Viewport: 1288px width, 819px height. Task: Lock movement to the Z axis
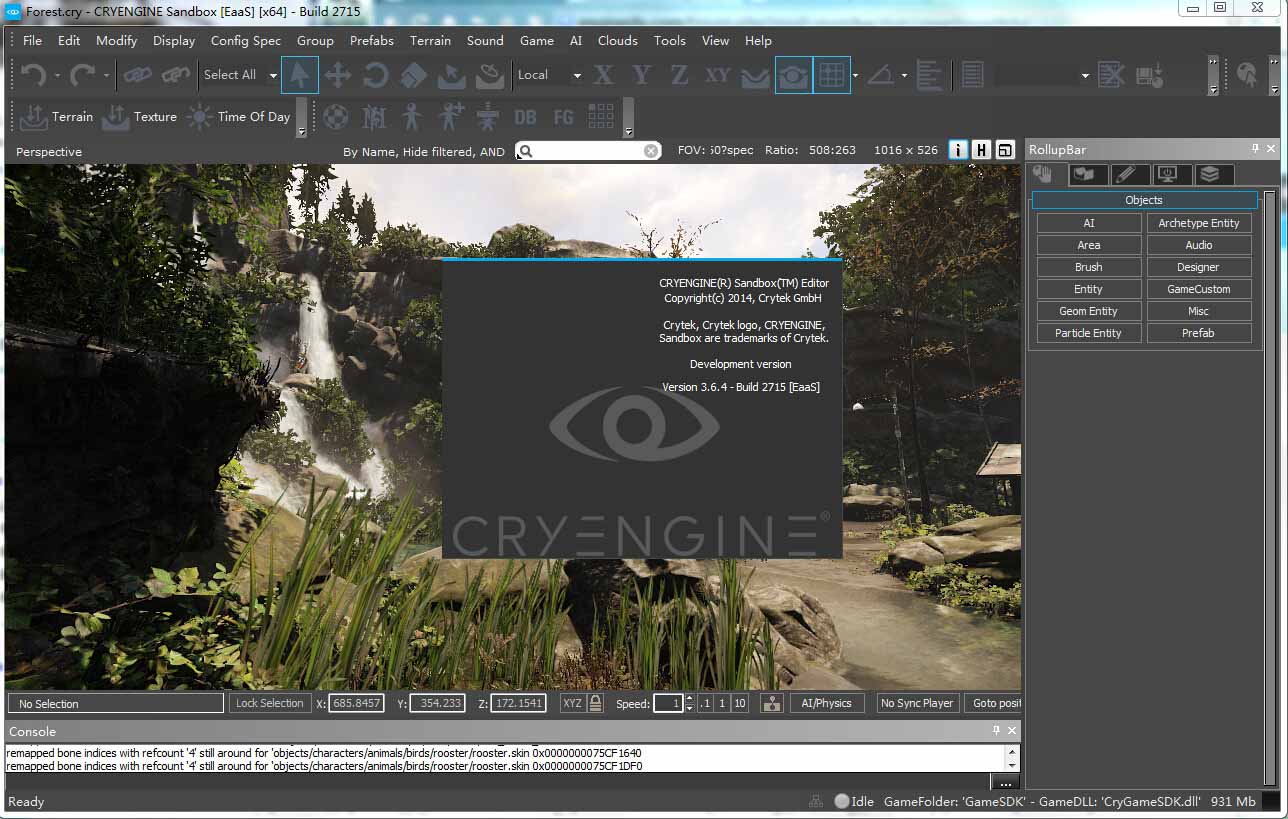pyautogui.click(x=679, y=75)
